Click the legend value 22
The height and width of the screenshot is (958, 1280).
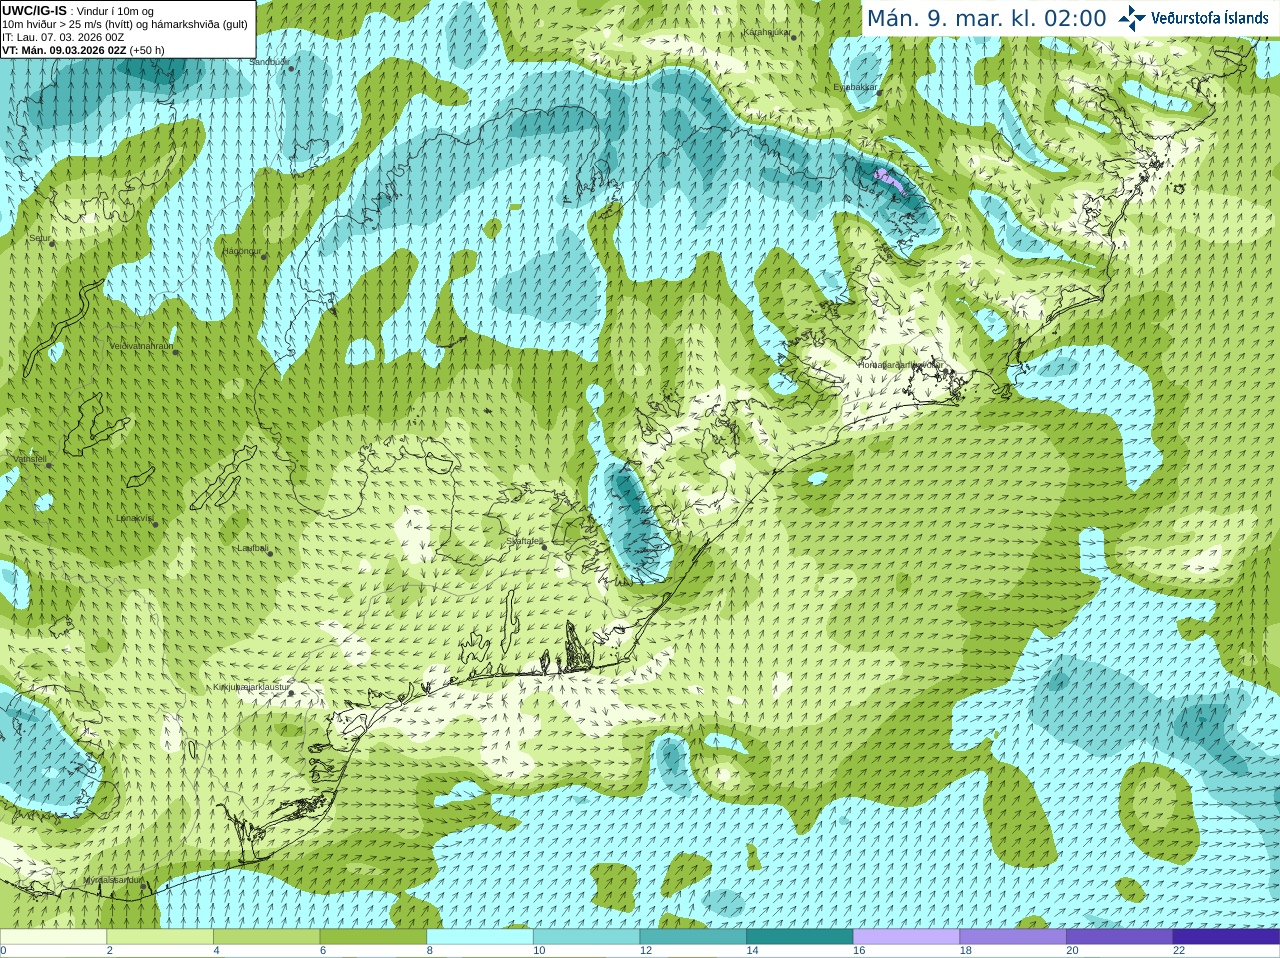[x=1179, y=951]
